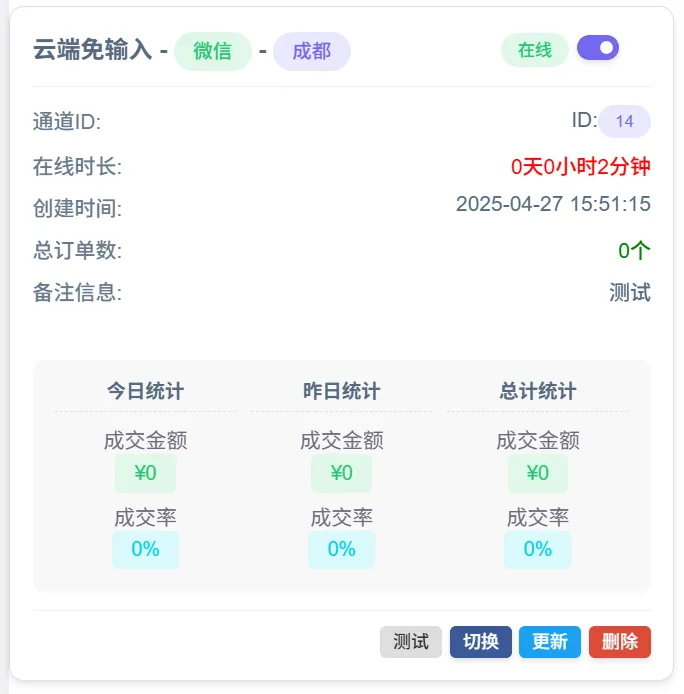This screenshot has width=684, height=694.
Task: Click today's ¥0 transaction amount
Action: 145,473
